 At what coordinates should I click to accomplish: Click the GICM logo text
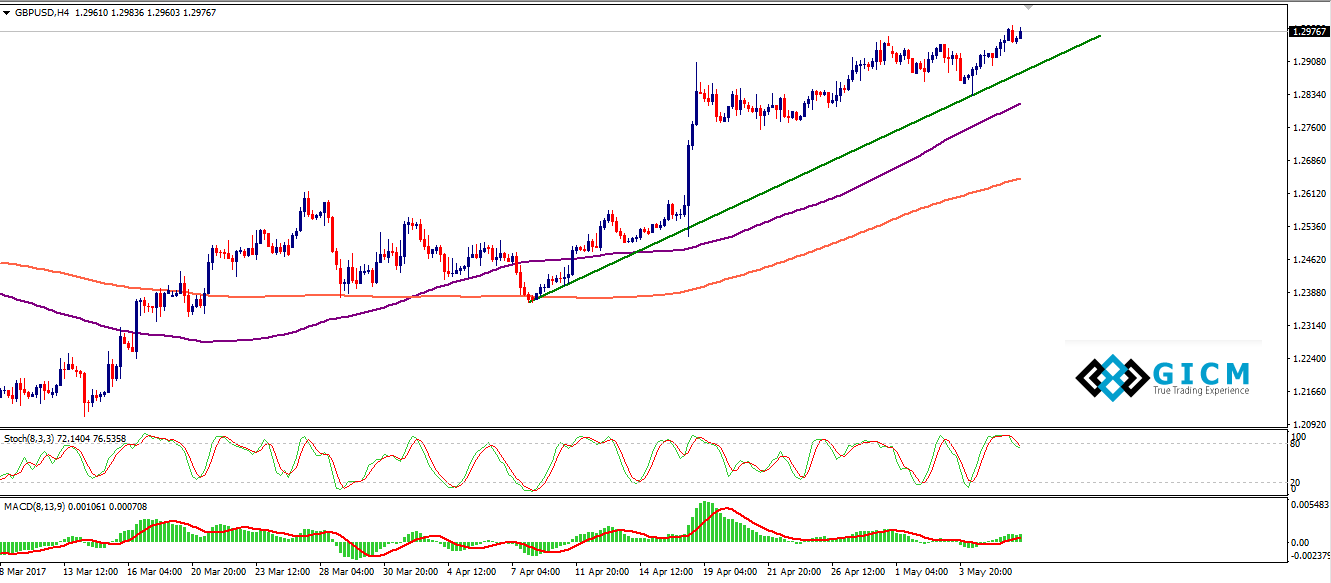pos(1200,373)
